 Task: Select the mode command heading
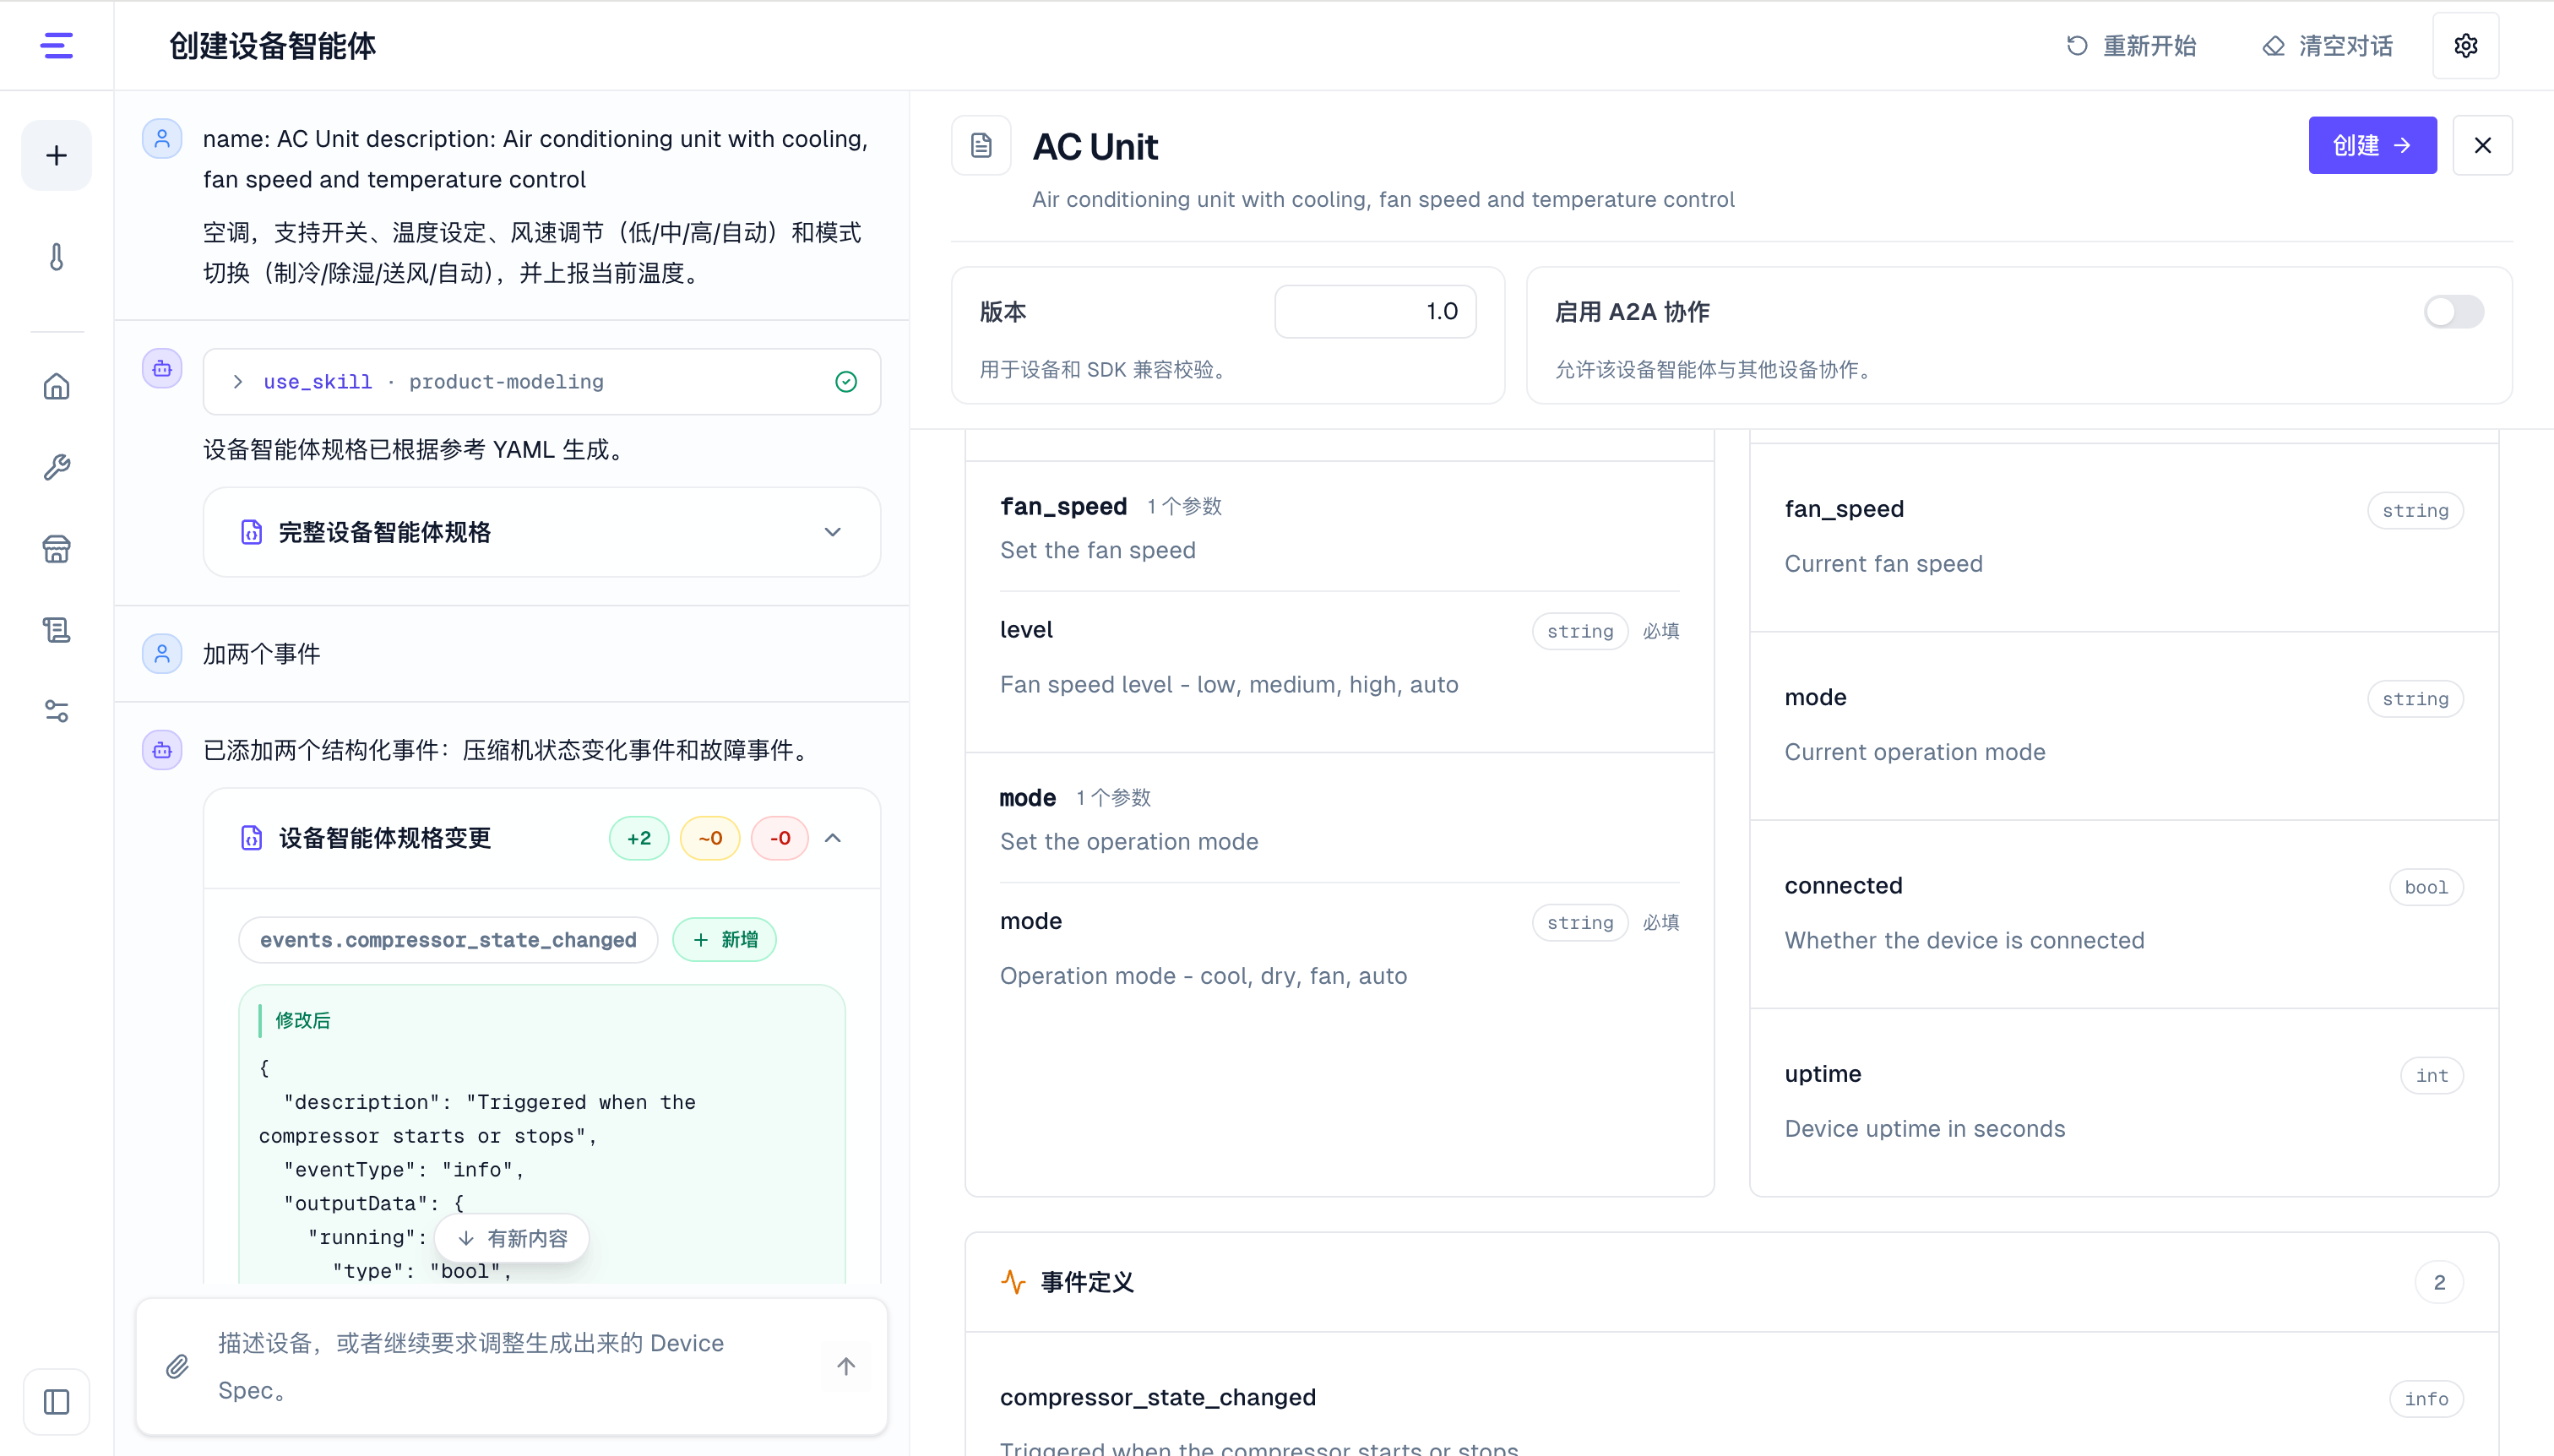[1028, 798]
